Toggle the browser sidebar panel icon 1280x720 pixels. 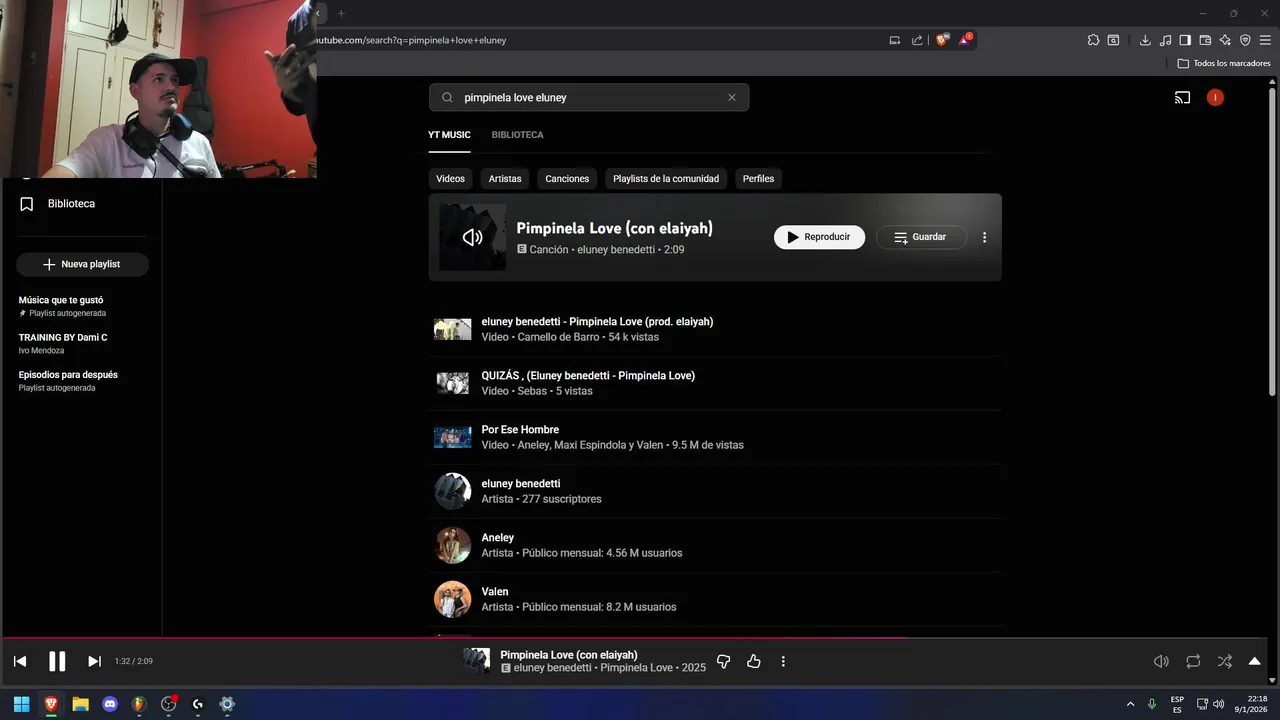[x=1185, y=40]
